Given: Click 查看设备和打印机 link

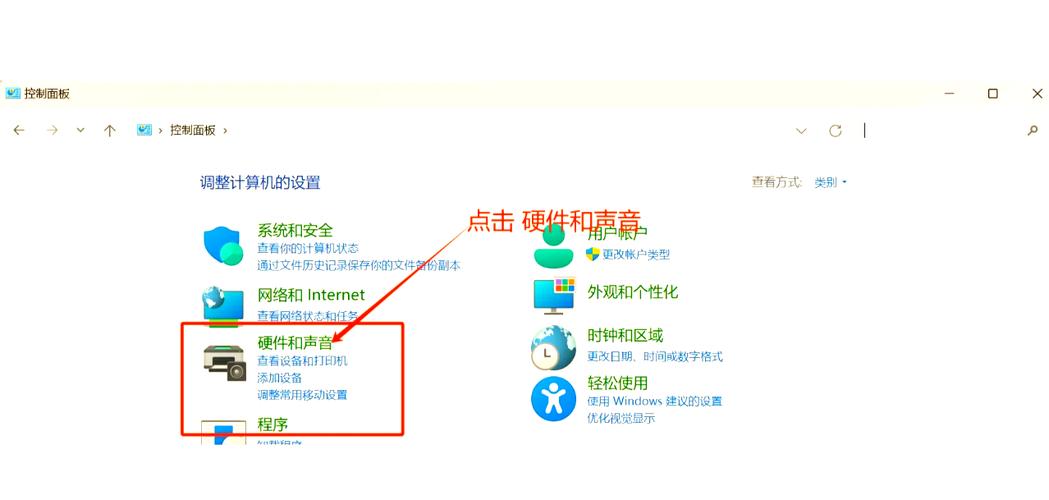Looking at the screenshot, I should [x=302, y=361].
